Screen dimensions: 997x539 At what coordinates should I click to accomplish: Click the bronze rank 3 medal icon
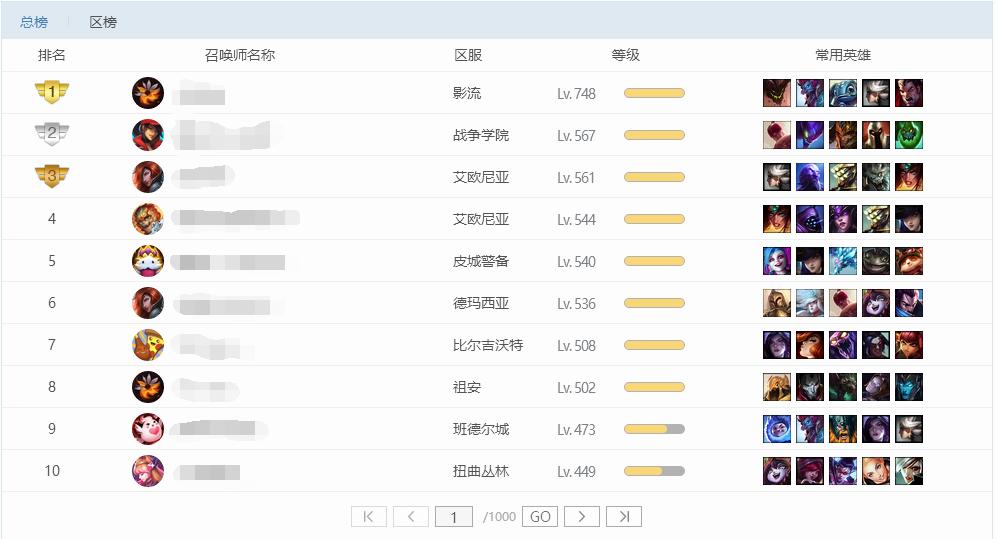pyautogui.click(x=52, y=177)
